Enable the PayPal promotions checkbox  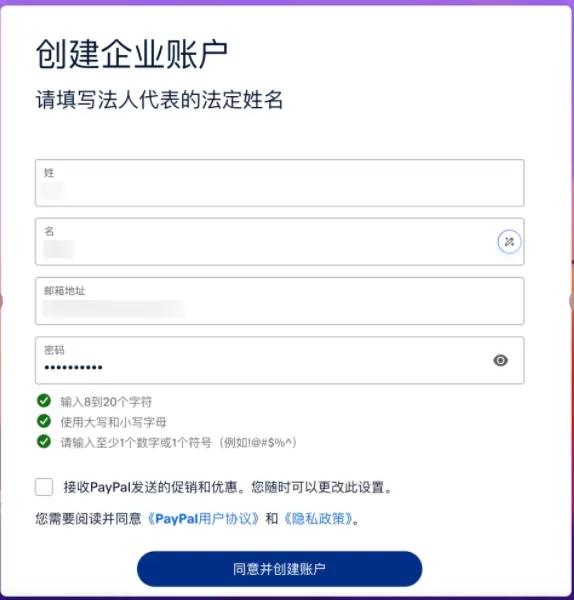tap(44, 487)
